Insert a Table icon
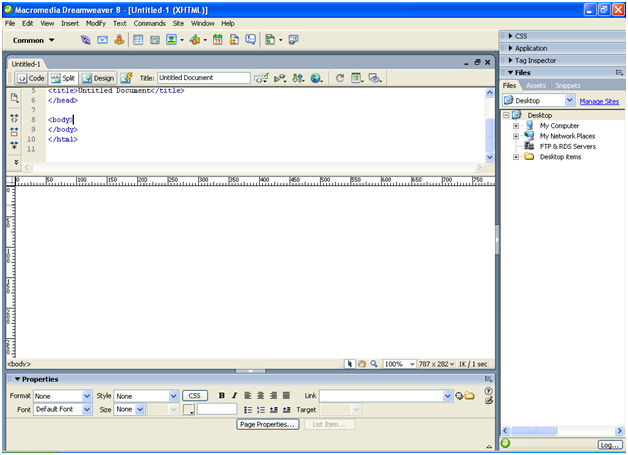 coord(138,40)
